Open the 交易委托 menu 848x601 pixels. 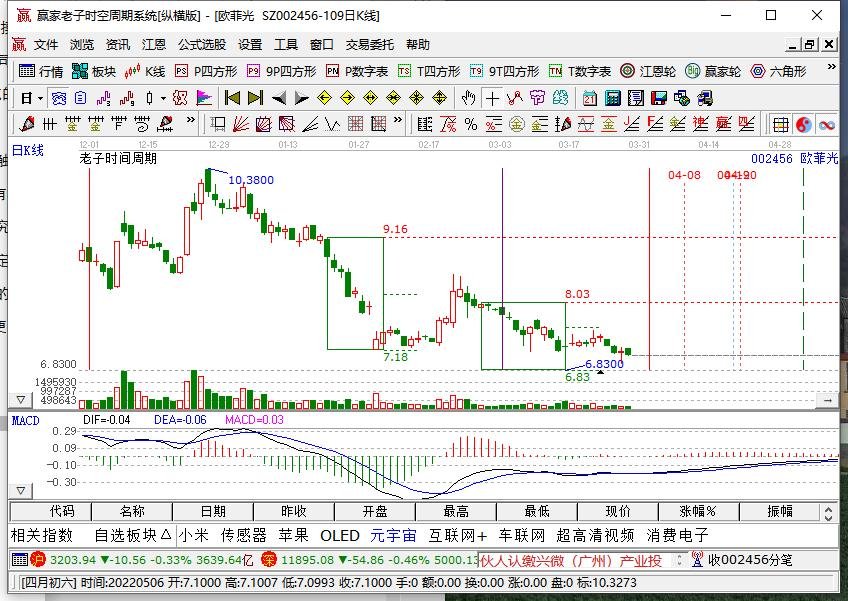370,44
